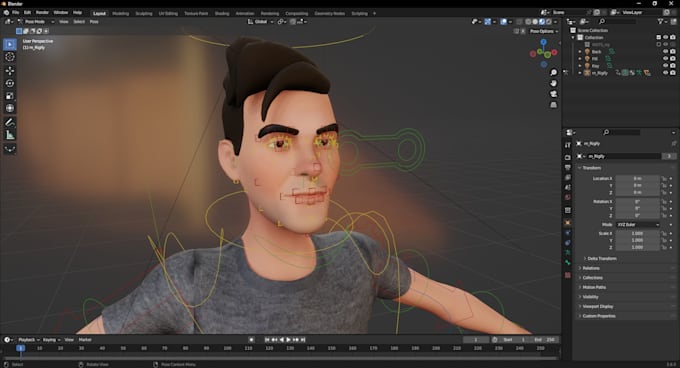680x368 pixels.
Task: Toggle Collection exclude checkbox in outliner
Action: [x=658, y=37]
